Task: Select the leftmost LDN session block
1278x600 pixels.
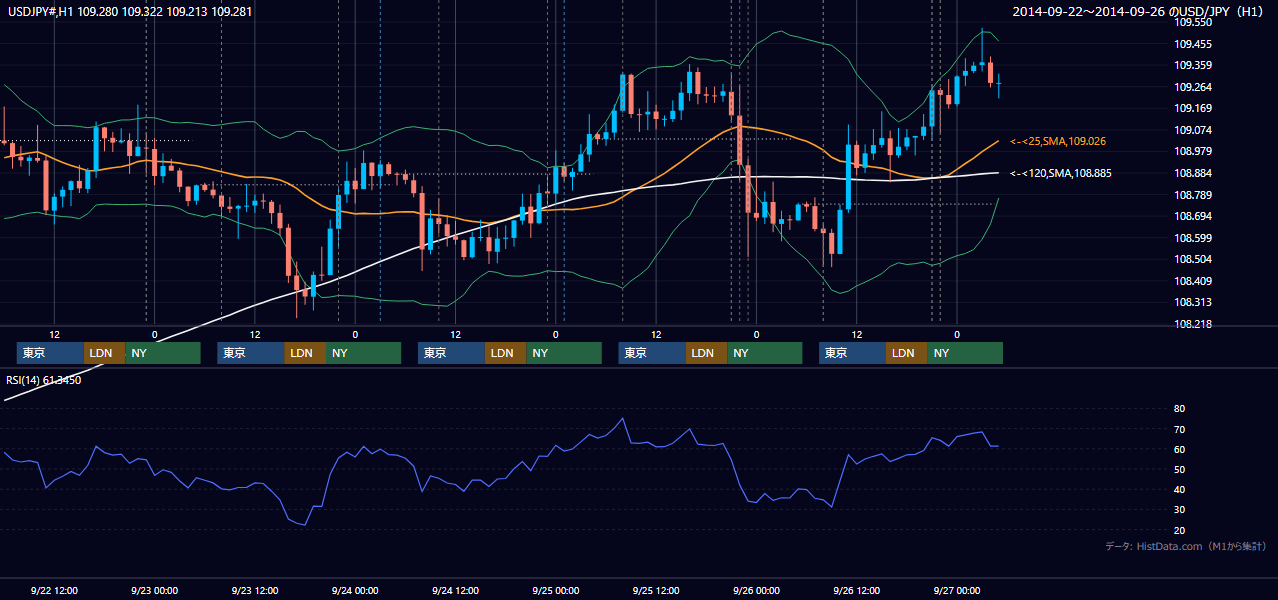Action: [104, 353]
